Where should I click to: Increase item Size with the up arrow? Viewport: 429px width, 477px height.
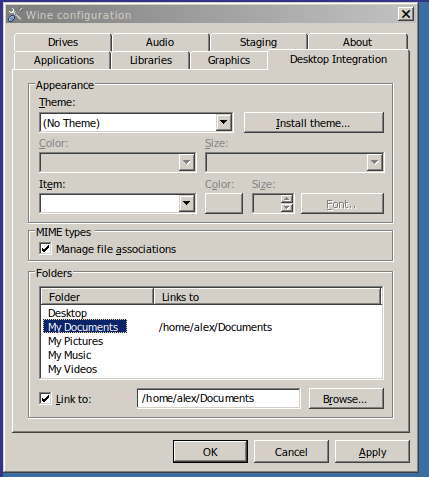(x=287, y=199)
